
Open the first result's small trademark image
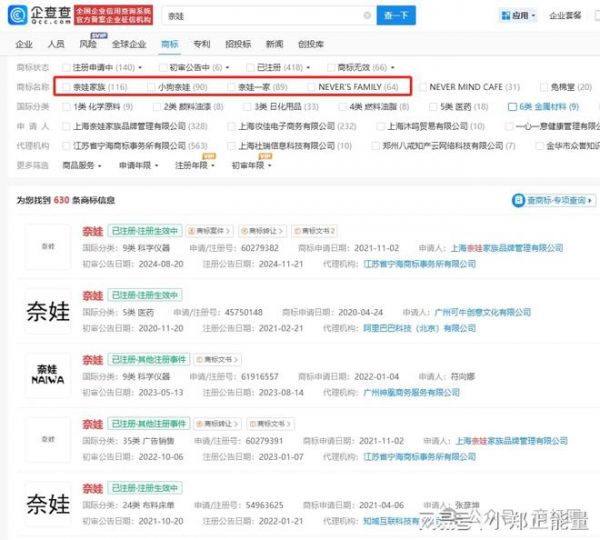point(47,244)
